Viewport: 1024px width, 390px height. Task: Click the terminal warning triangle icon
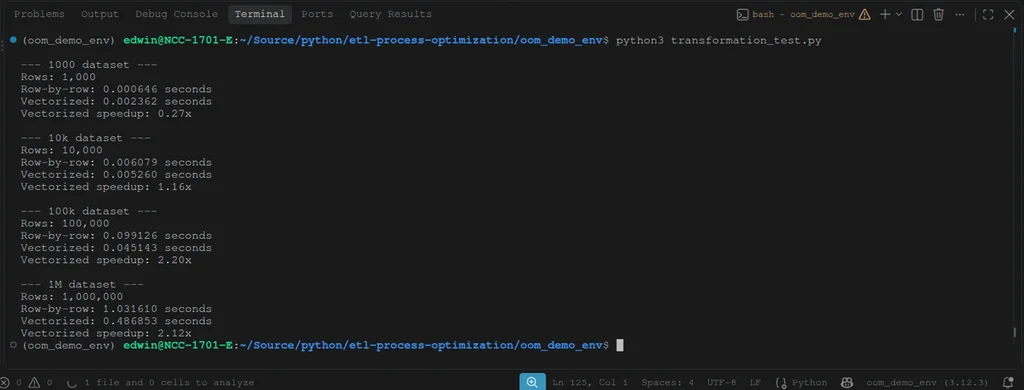(865, 14)
